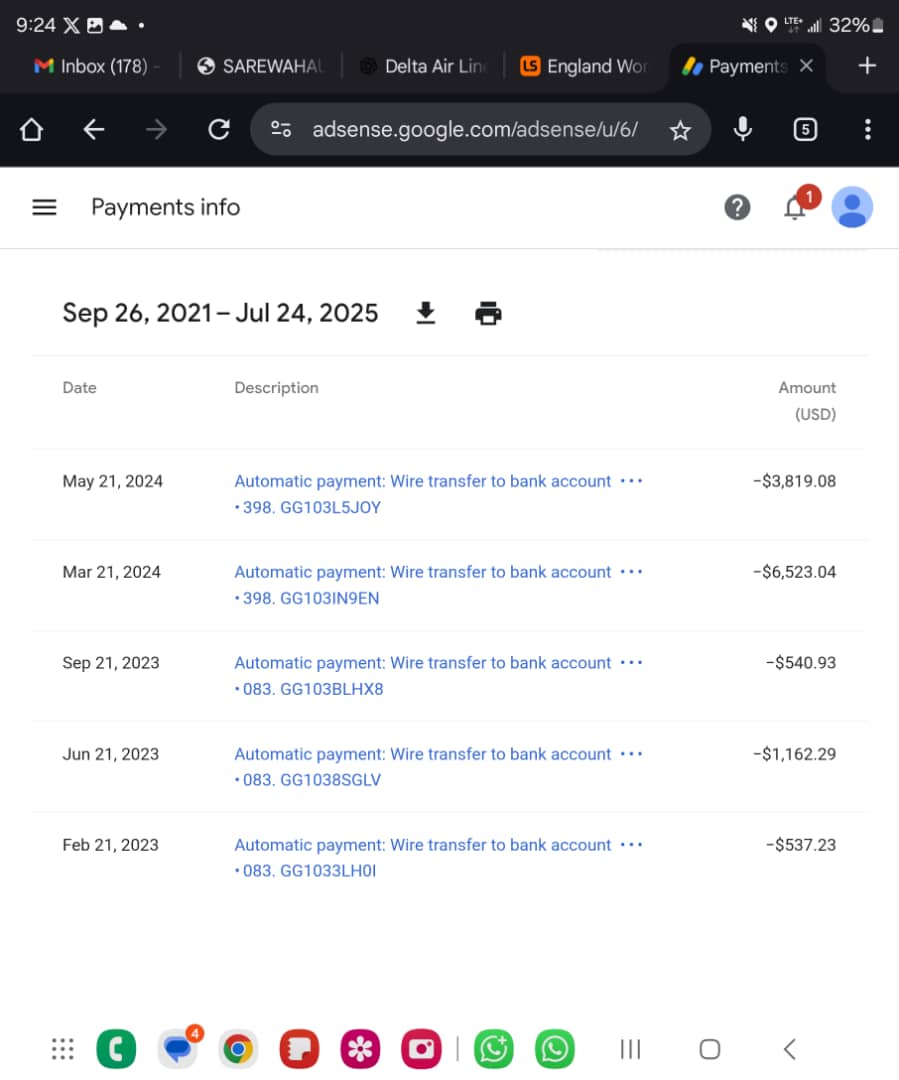899x1080 pixels.
Task: Expand details for the Sep 21, 2023 payment
Action: [x=631, y=663]
